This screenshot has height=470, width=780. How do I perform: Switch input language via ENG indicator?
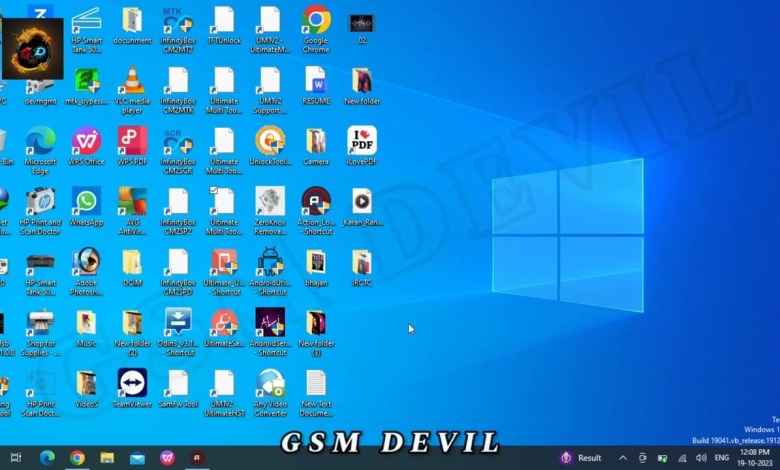[720, 458]
